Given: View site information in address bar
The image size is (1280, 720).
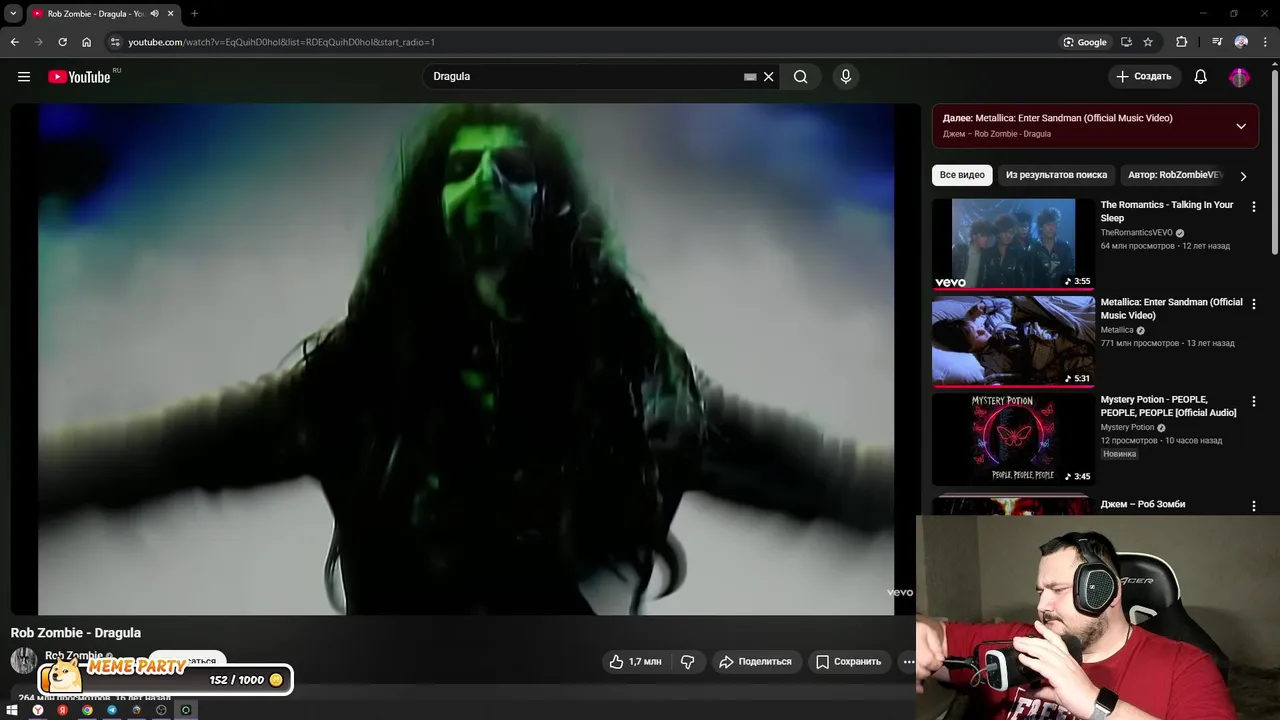Looking at the screenshot, I should coord(115,42).
